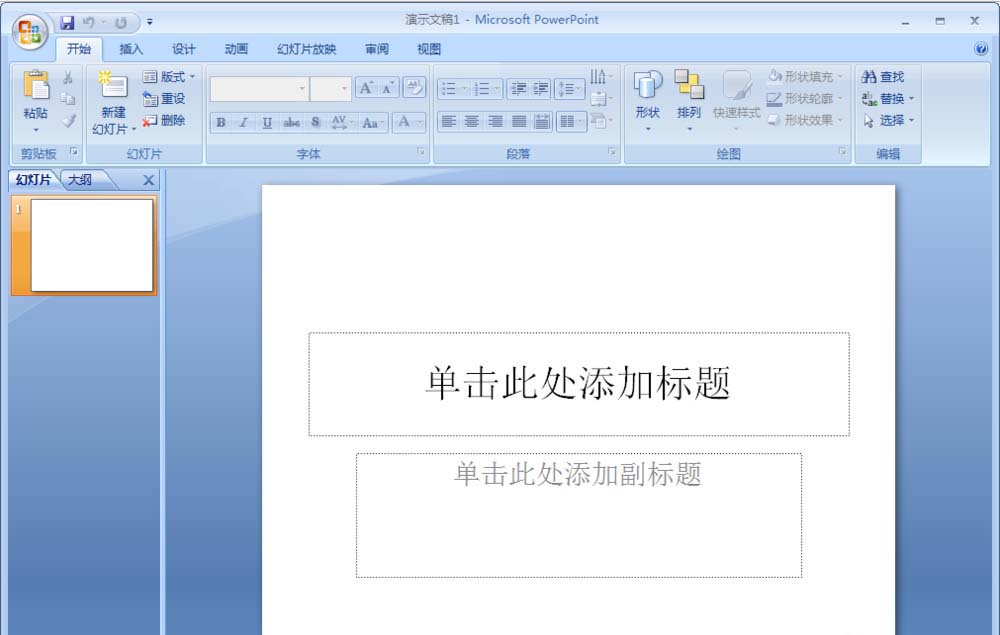Viewport: 1000px width, 635px height.
Task: Clear all formatting icon
Action: tap(415, 88)
